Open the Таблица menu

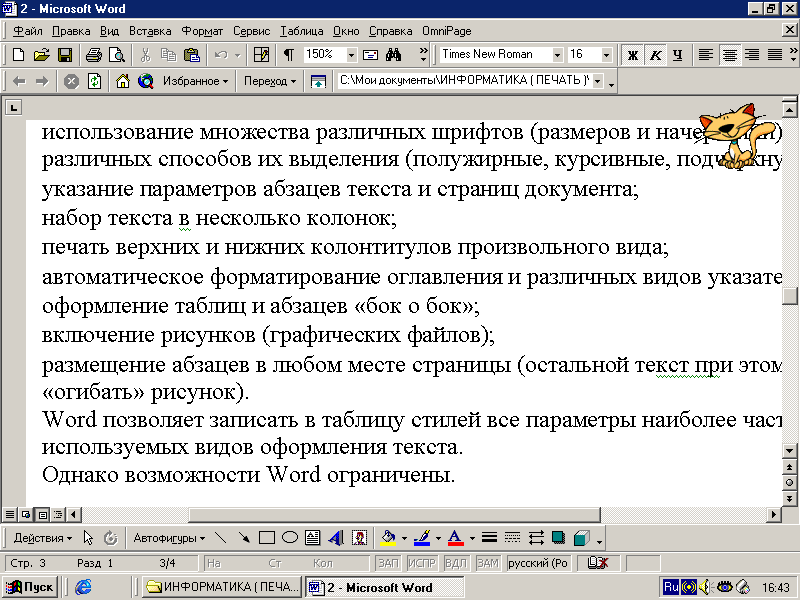click(301, 31)
